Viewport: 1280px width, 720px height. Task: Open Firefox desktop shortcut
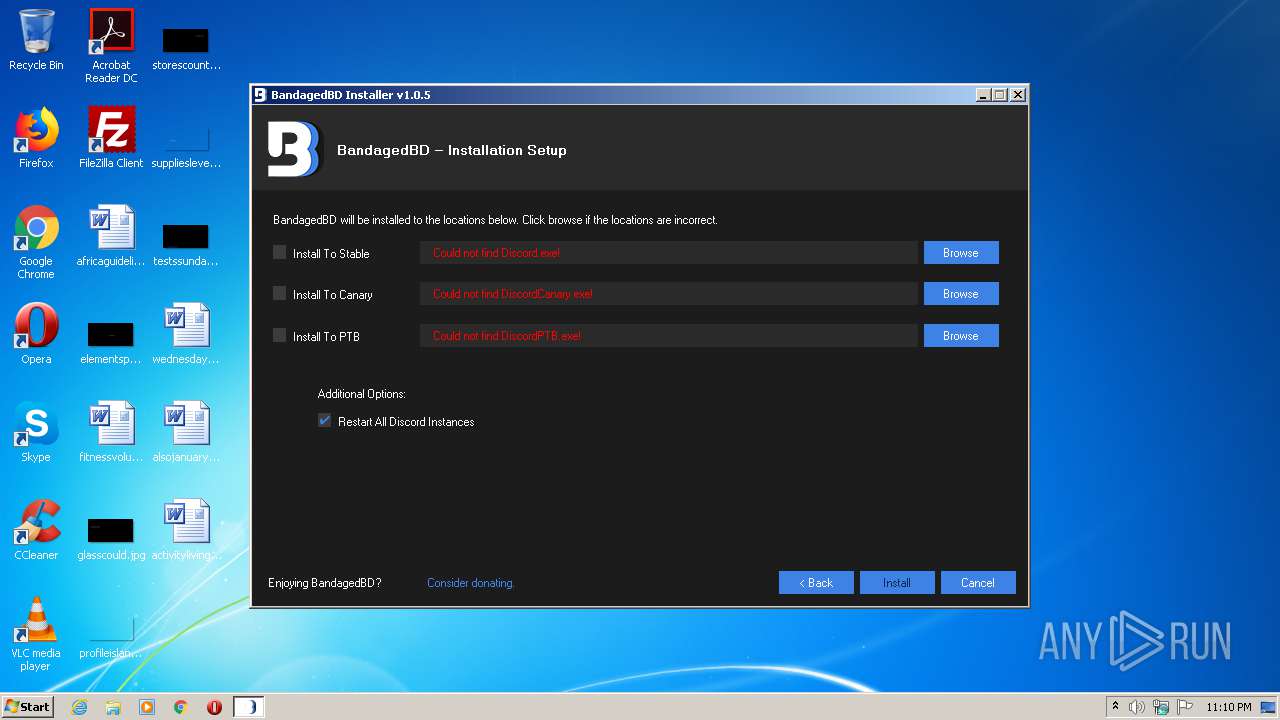(36, 138)
